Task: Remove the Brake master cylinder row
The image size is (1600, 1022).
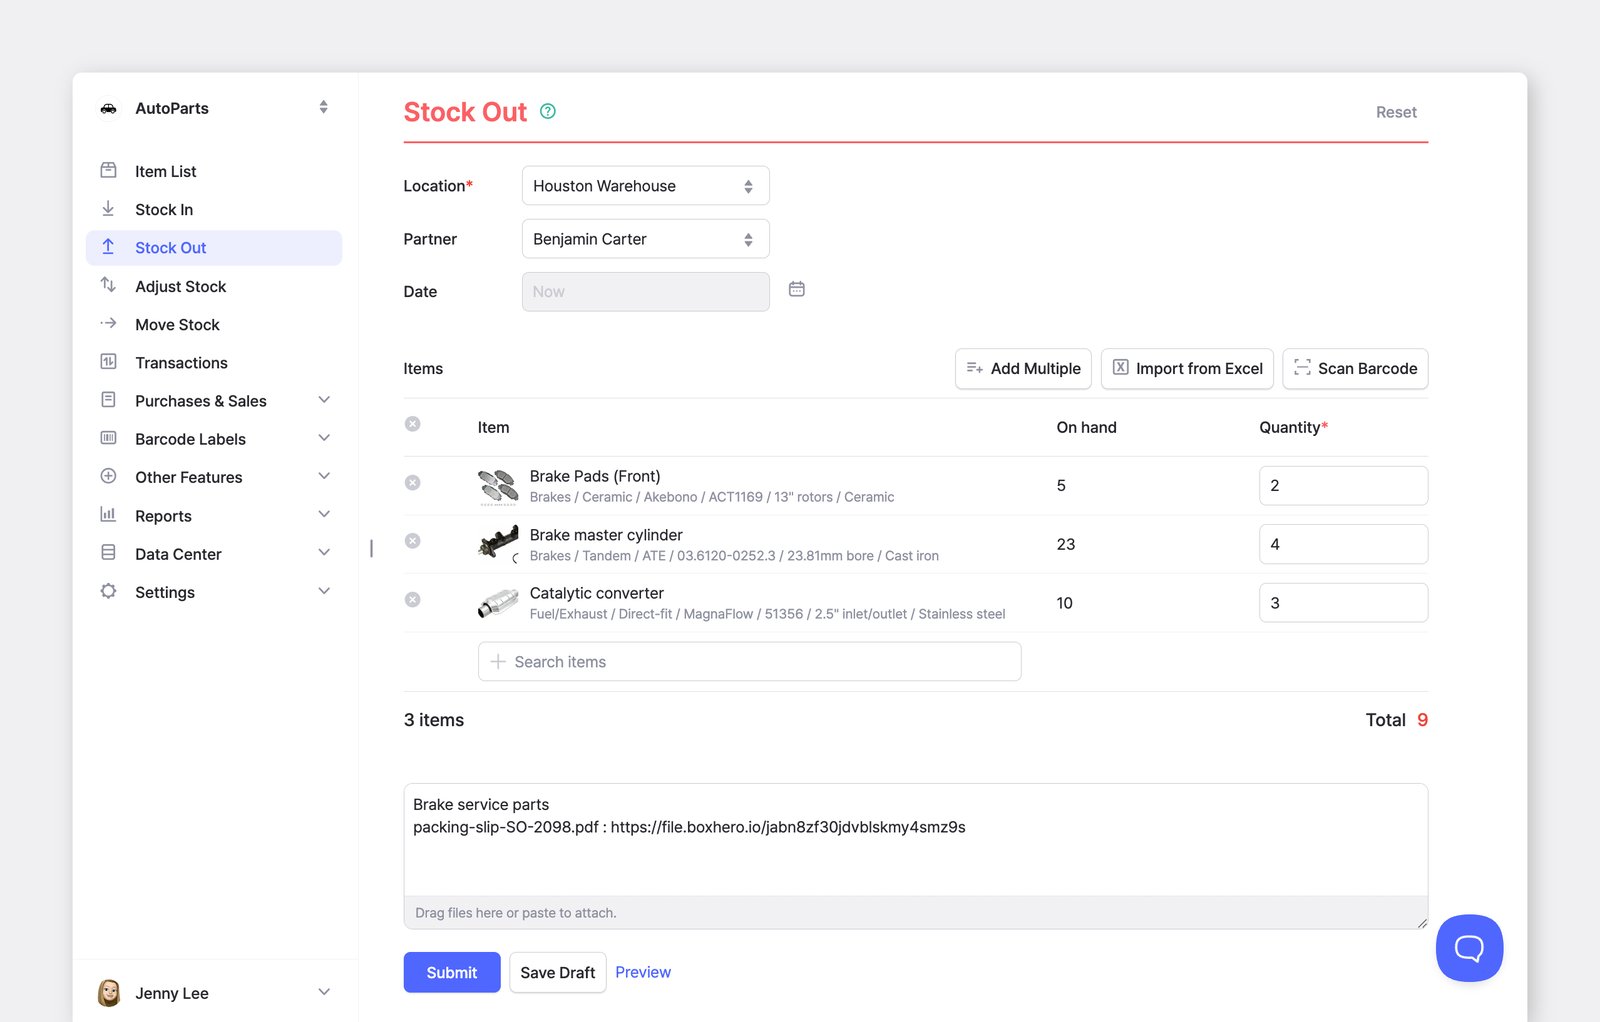Action: click(x=412, y=541)
